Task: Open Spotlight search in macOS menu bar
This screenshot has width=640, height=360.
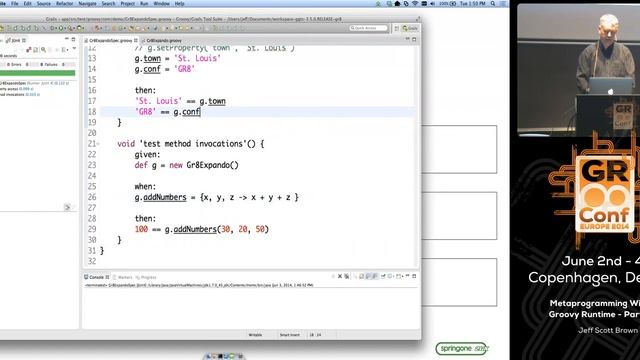Action: tap(493, 3)
